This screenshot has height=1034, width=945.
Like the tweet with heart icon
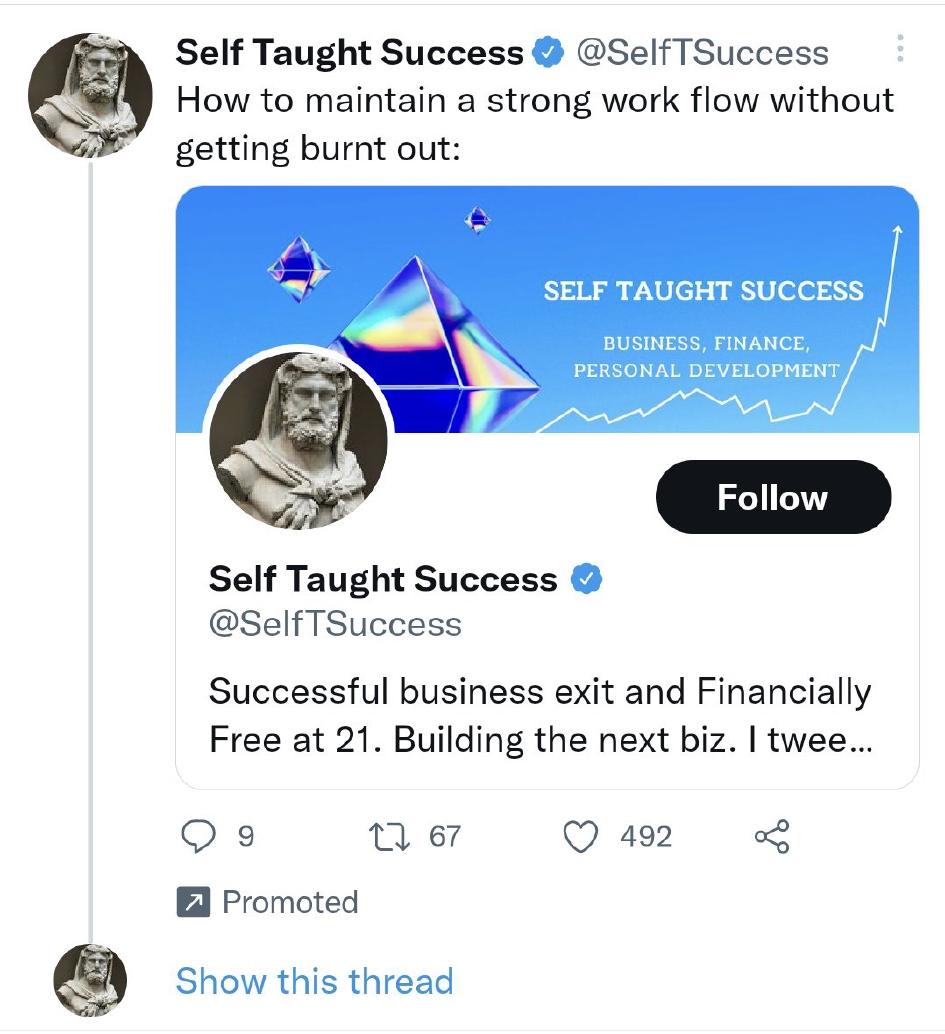[581, 836]
